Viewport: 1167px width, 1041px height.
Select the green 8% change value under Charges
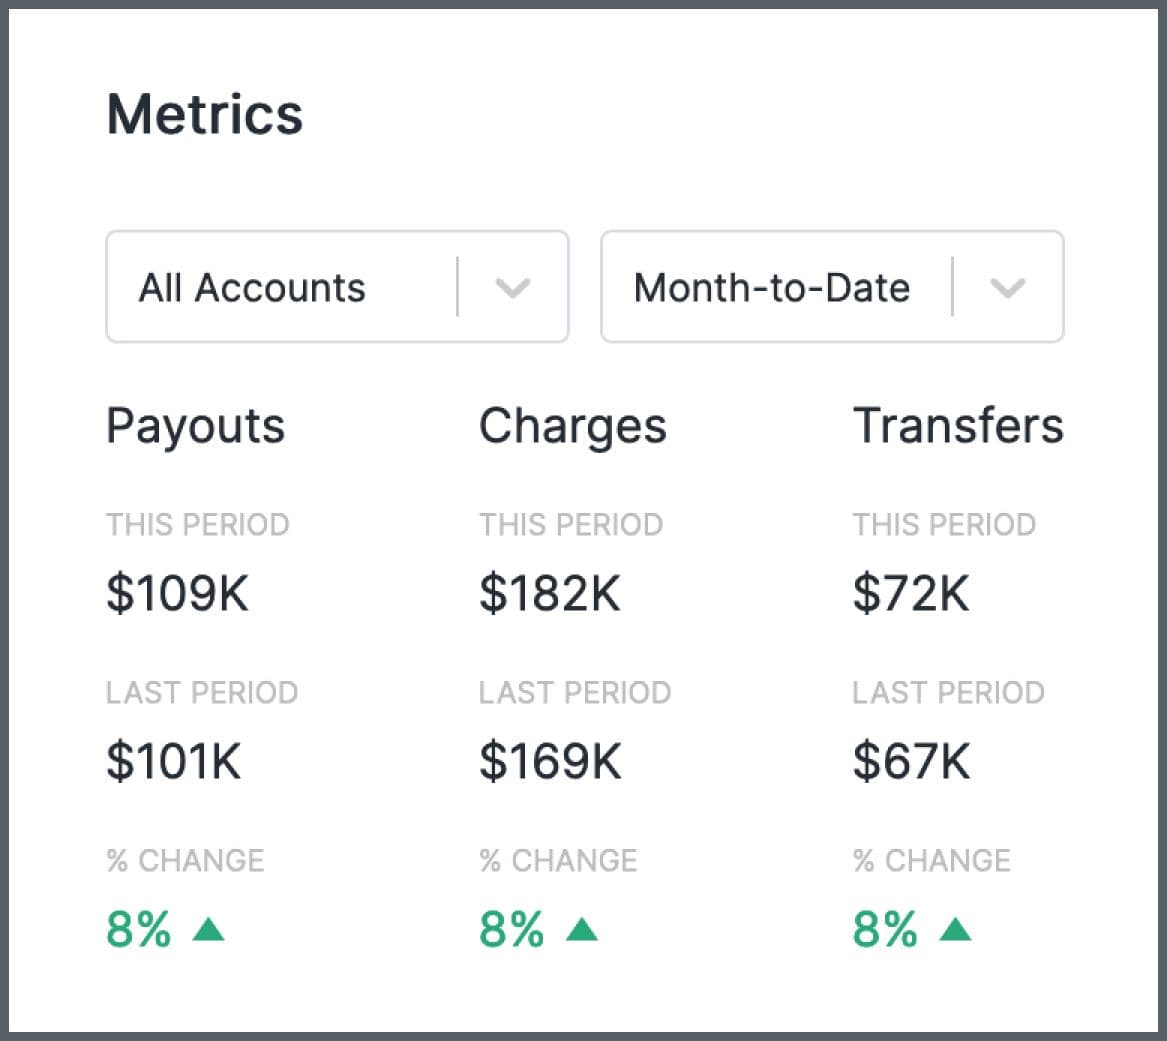click(x=511, y=930)
